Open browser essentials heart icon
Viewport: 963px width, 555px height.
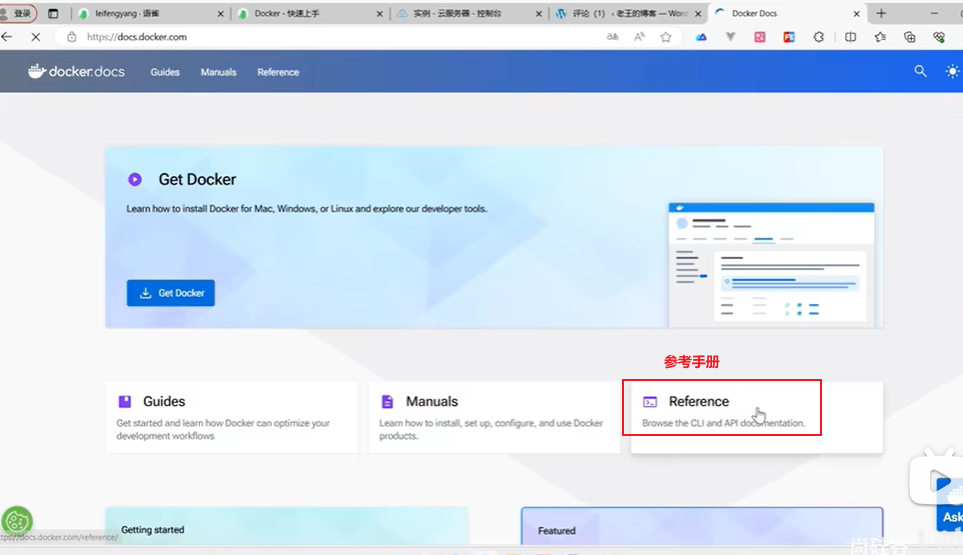[x=939, y=37]
